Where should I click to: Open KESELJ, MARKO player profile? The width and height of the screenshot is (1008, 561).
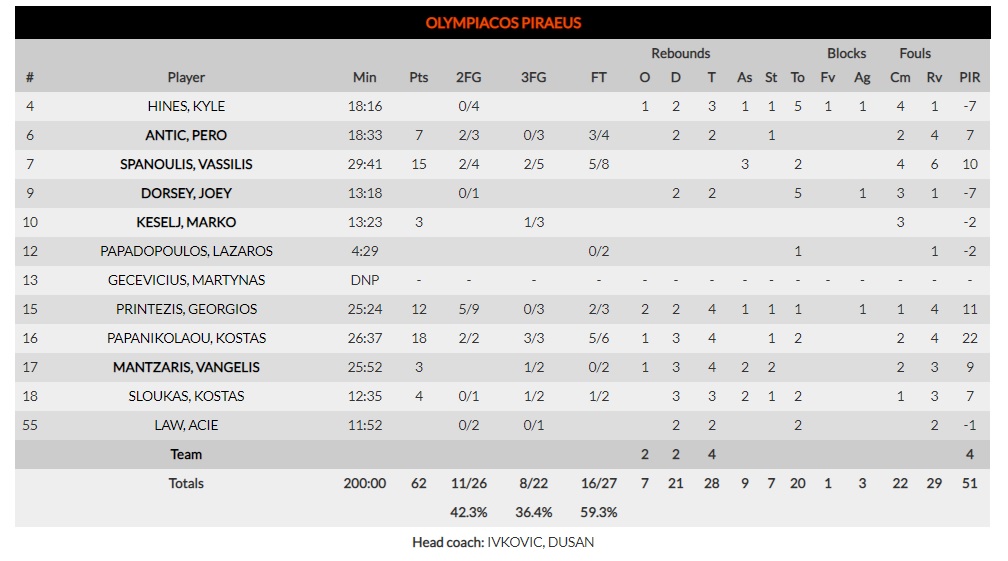tap(186, 222)
